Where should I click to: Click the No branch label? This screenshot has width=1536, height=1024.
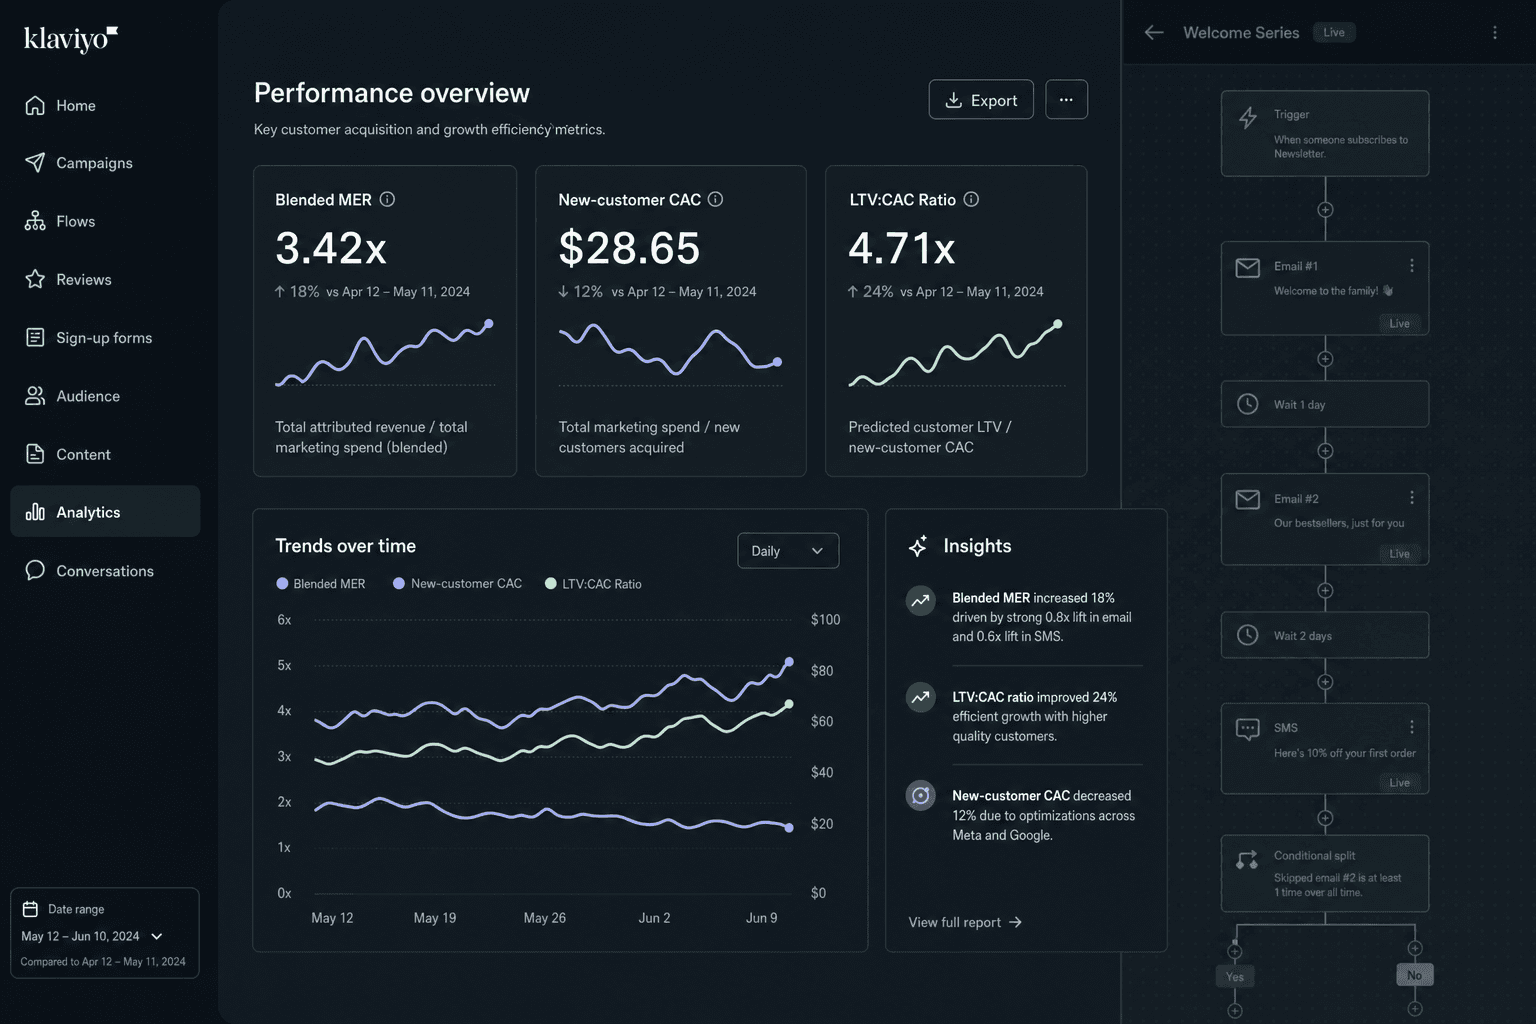point(1414,975)
